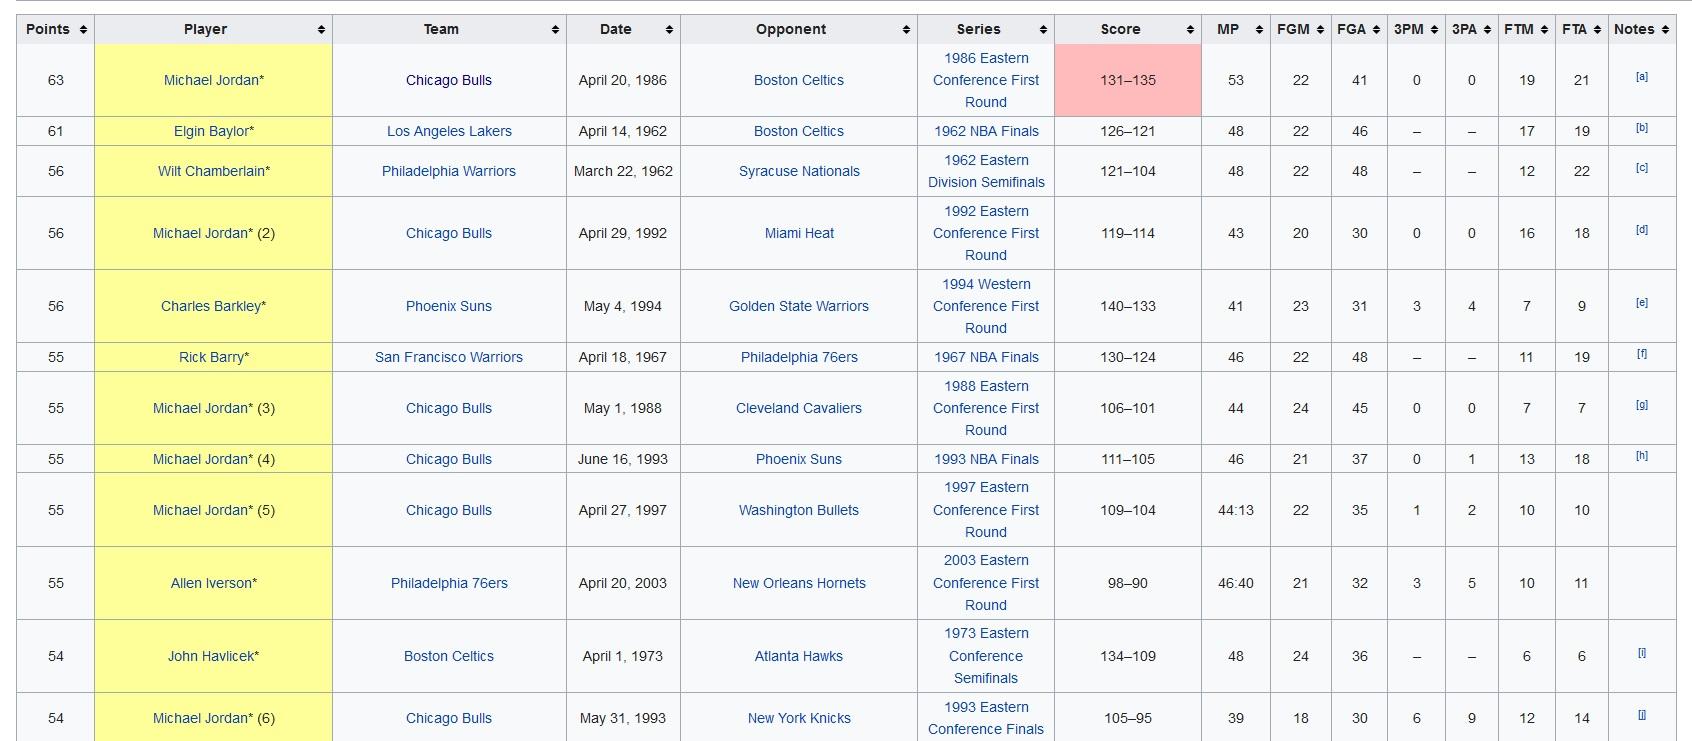
Task: Open Philadelphia 76ers opponent link in Barry row
Action: click(x=799, y=357)
